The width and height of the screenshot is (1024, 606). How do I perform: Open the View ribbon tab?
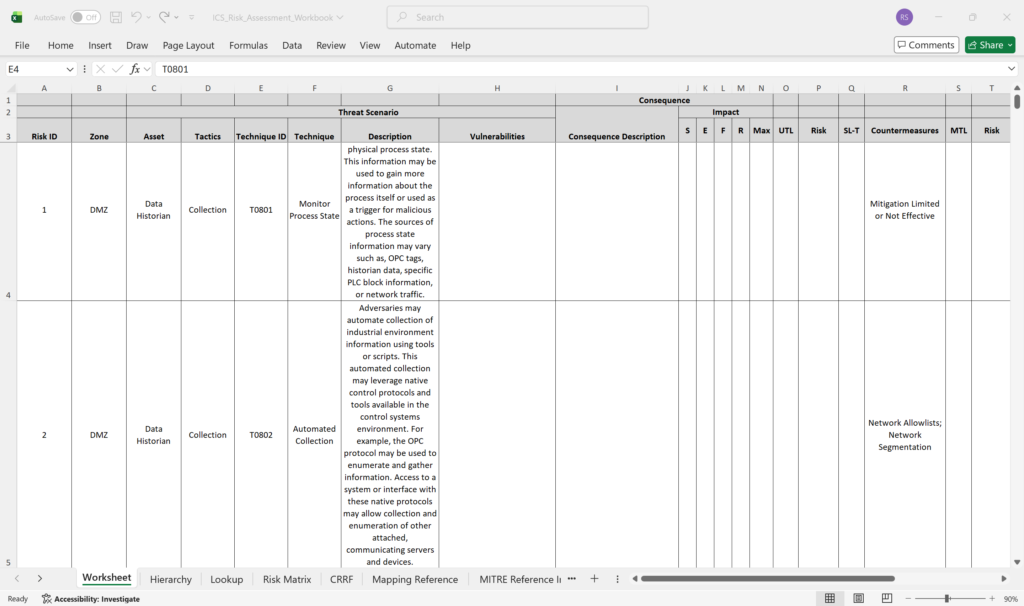click(x=370, y=45)
